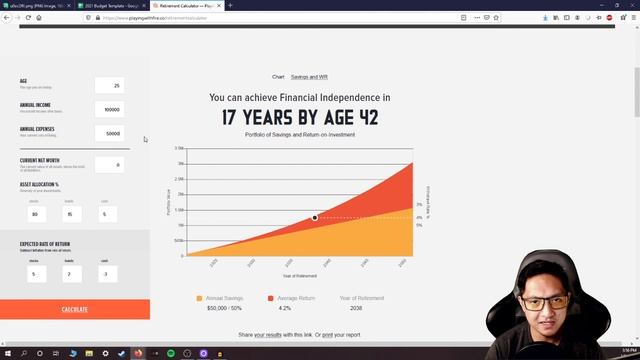Open the Firefox hamburger menu
The height and width of the screenshot is (360, 640).
(633, 18)
